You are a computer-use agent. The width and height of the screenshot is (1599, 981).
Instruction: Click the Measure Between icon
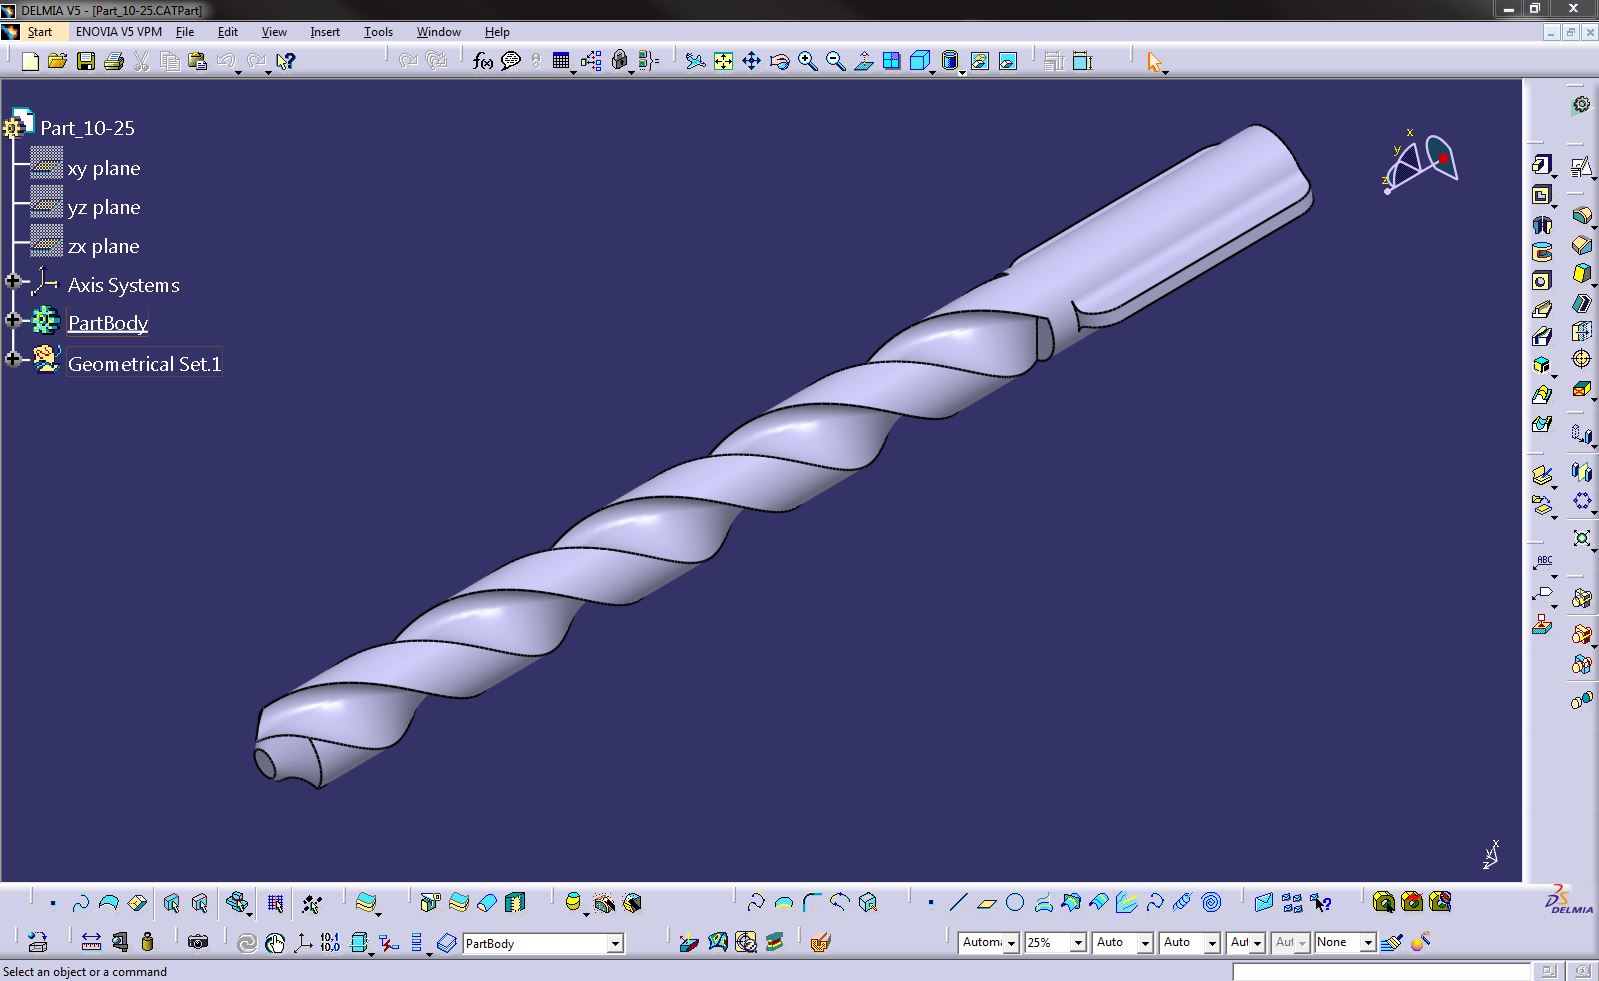tap(91, 942)
